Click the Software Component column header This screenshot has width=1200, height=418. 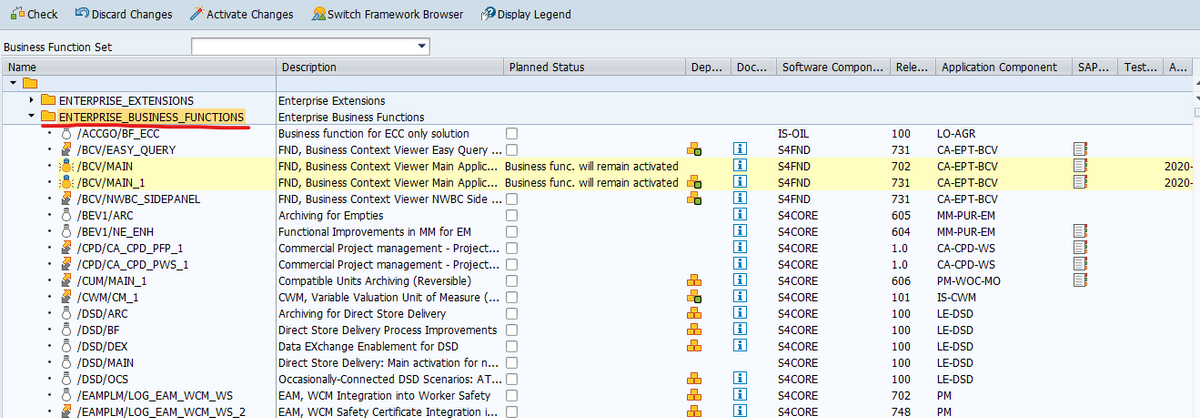pyautogui.click(x=832, y=67)
